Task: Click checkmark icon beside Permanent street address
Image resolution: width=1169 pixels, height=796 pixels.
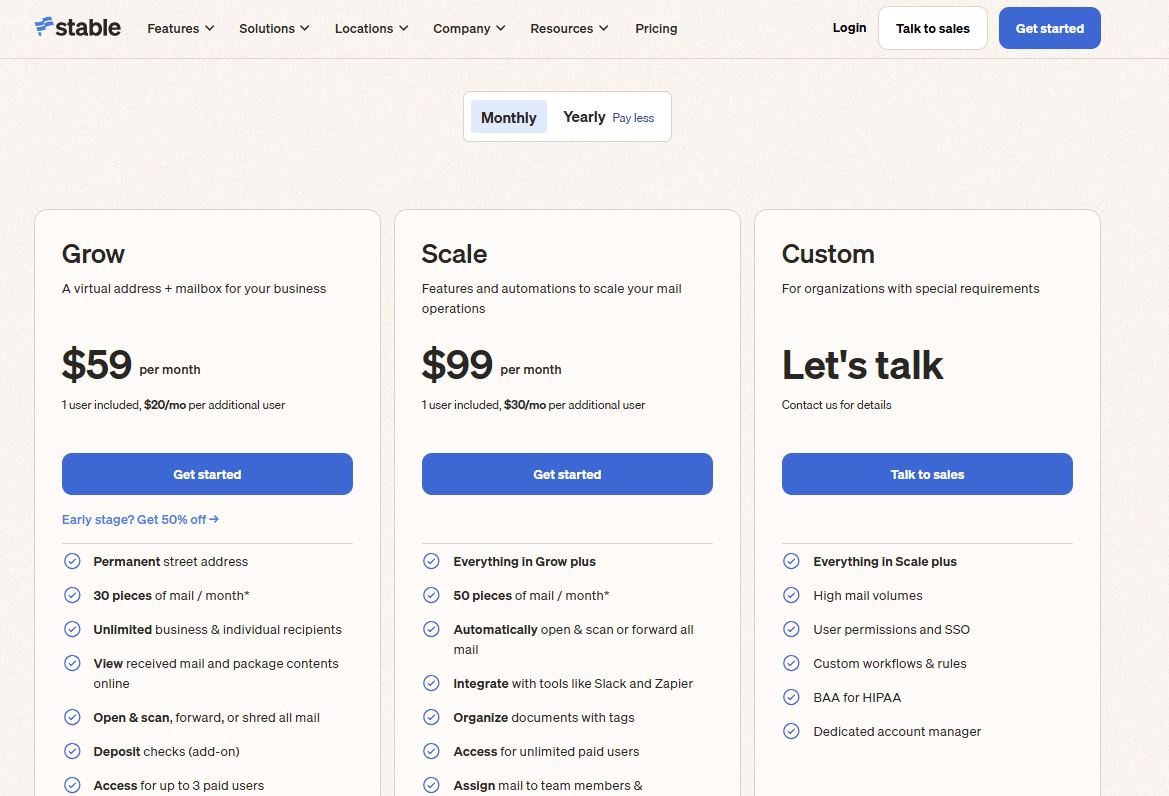Action: [x=72, y=561]
